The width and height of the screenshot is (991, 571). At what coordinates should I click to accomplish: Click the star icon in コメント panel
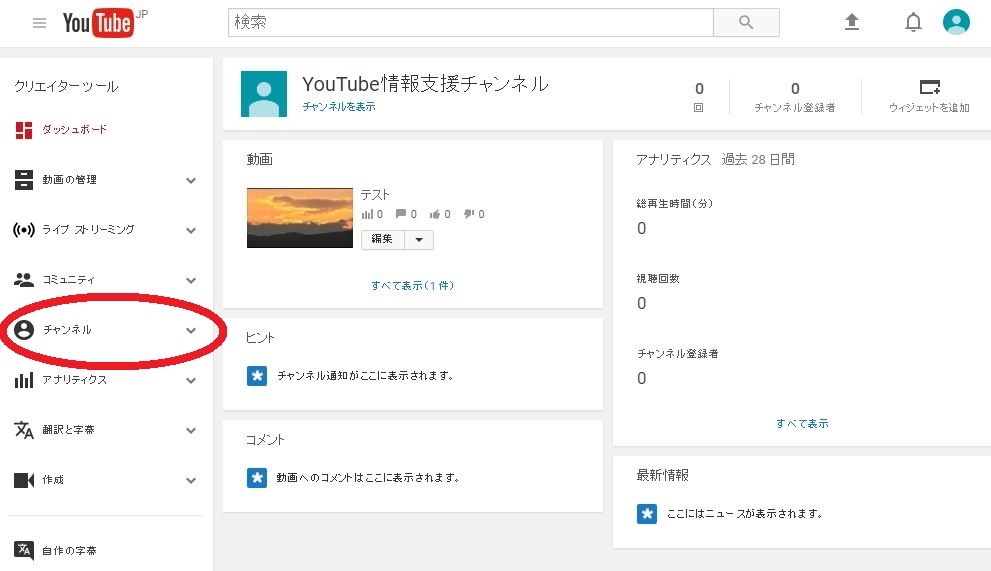pyautogui.click(x=257, y=477)
